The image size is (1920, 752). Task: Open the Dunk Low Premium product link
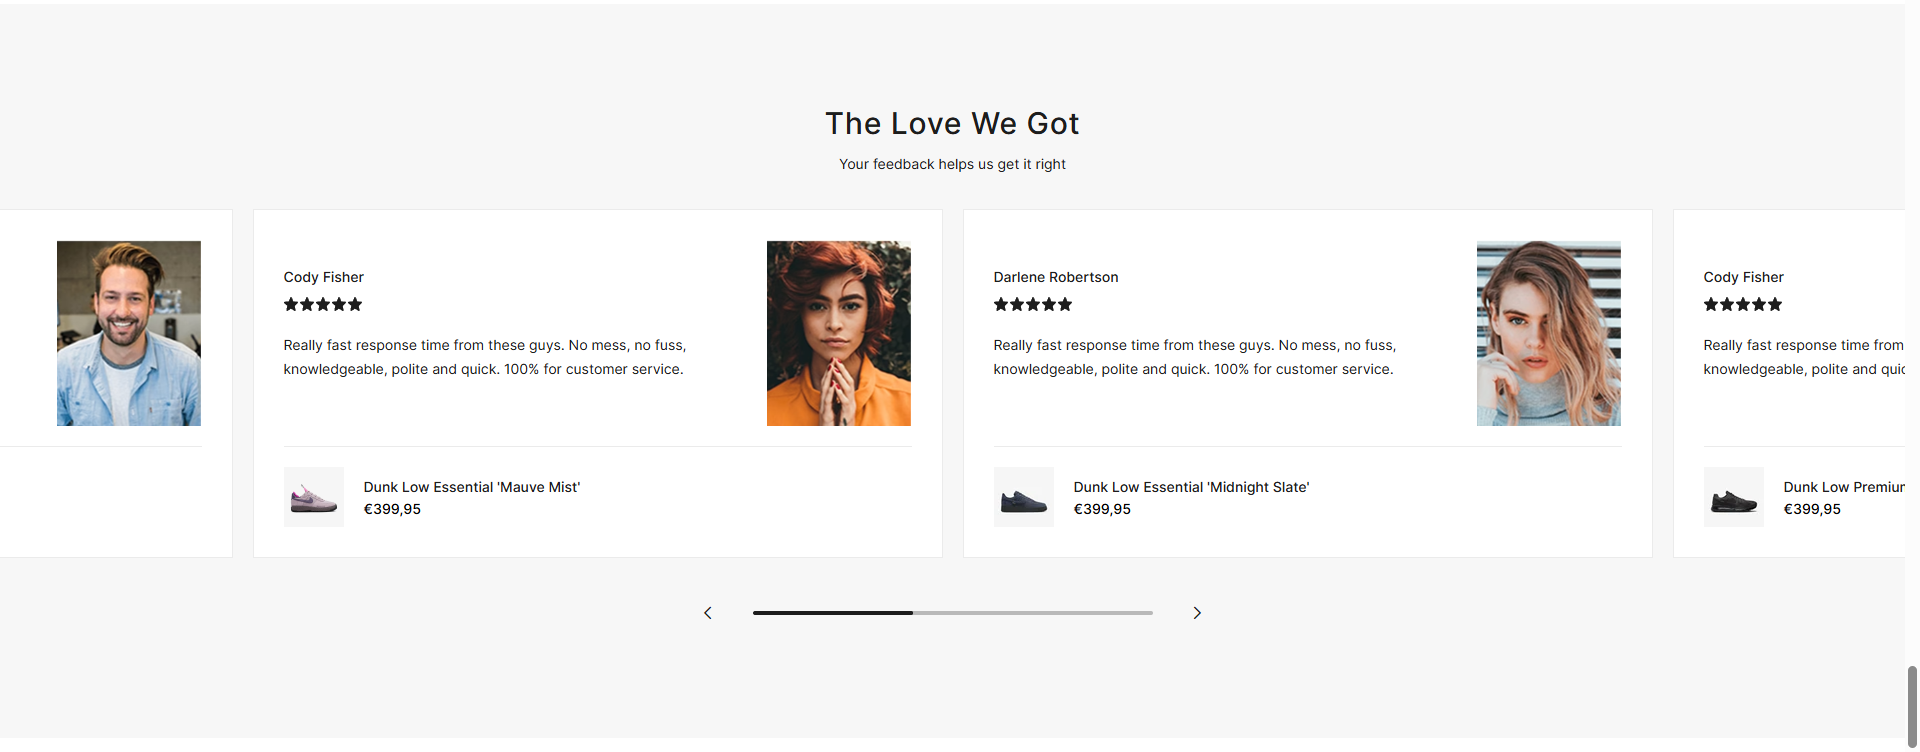1843,487
